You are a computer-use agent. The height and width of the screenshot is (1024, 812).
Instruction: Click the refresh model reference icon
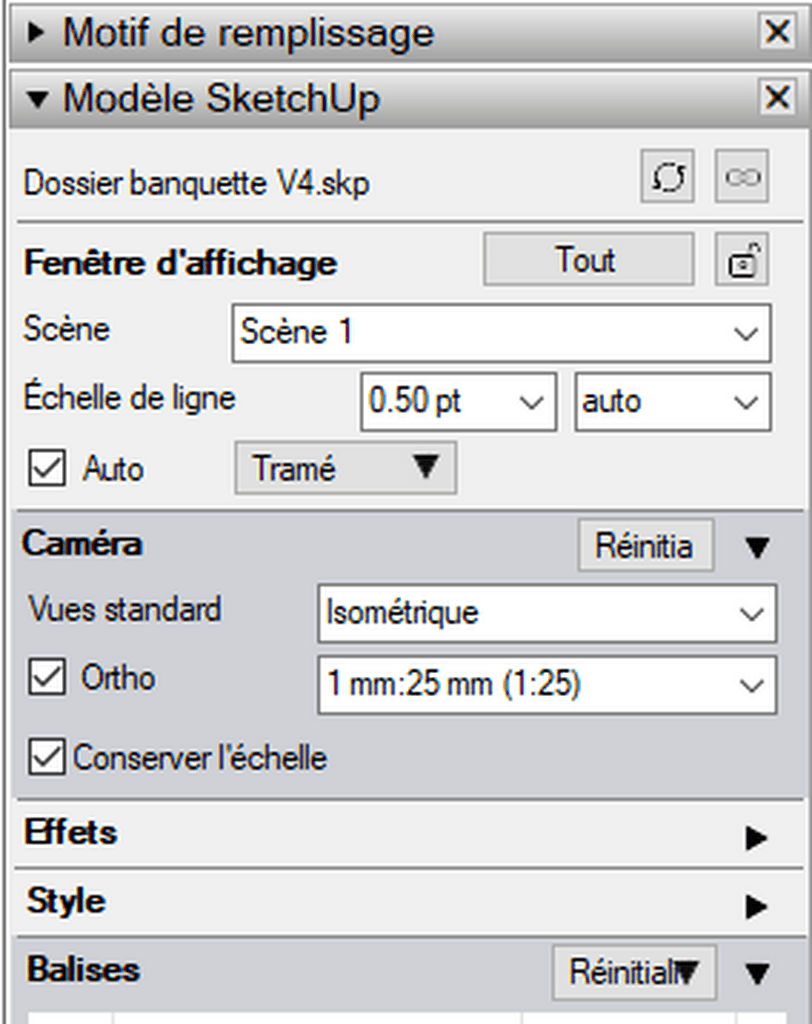(667, 176)
